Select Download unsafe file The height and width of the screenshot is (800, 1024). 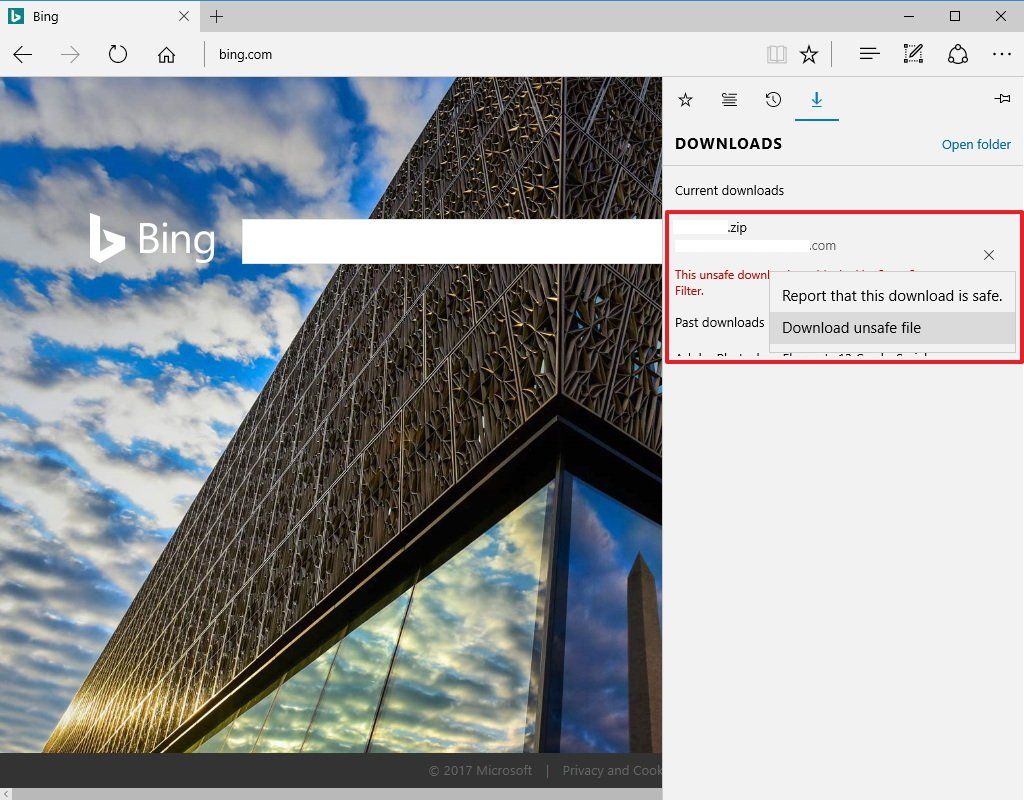pyautogui.click(x=851, y=328)
